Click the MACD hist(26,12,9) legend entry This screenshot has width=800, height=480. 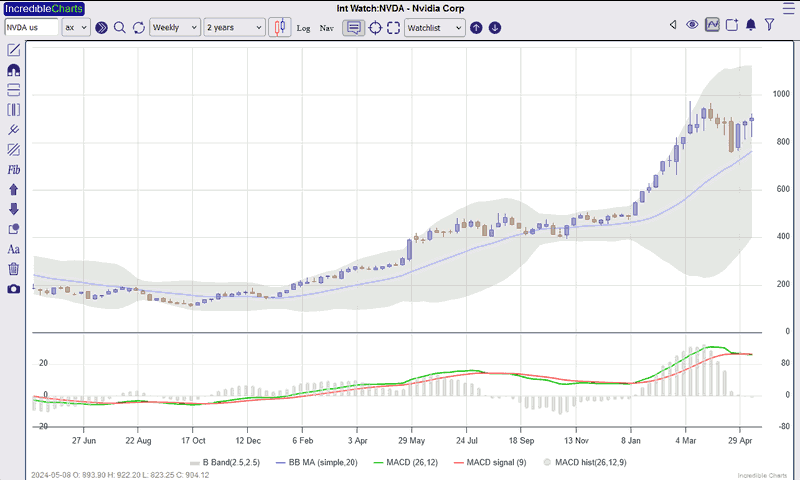point(585,463)
